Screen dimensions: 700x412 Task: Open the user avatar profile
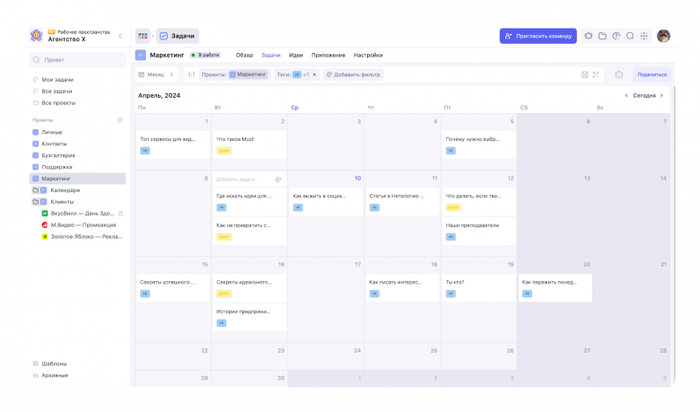[x=663, y=36]
